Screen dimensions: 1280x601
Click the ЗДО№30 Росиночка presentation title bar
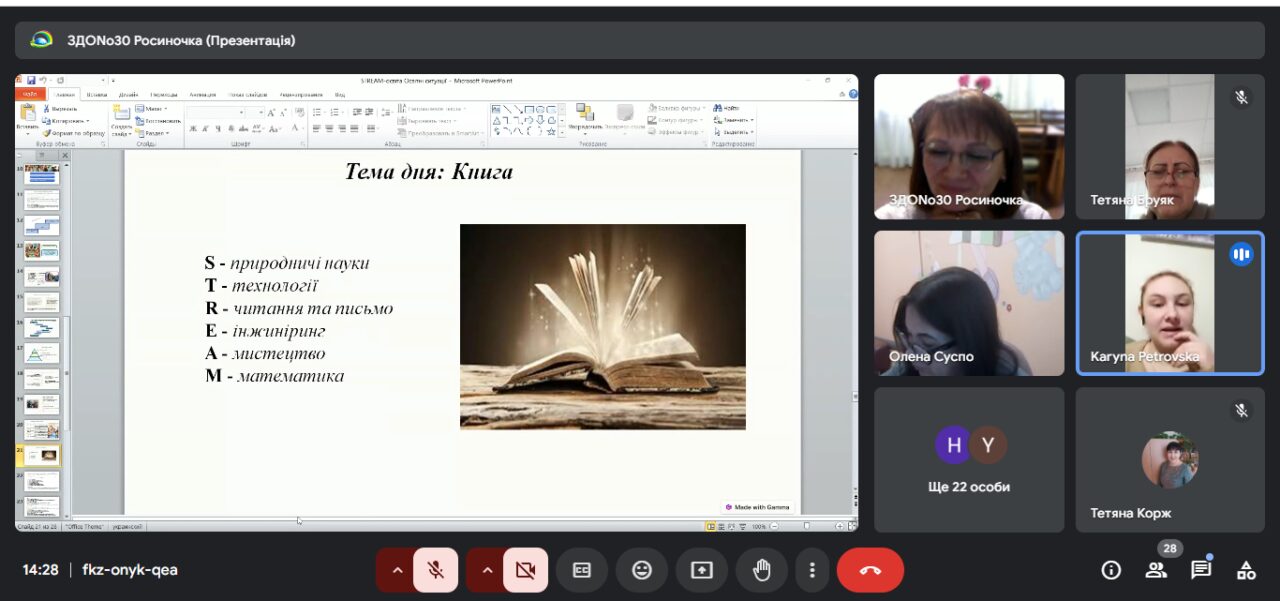(x=640, y=40)
